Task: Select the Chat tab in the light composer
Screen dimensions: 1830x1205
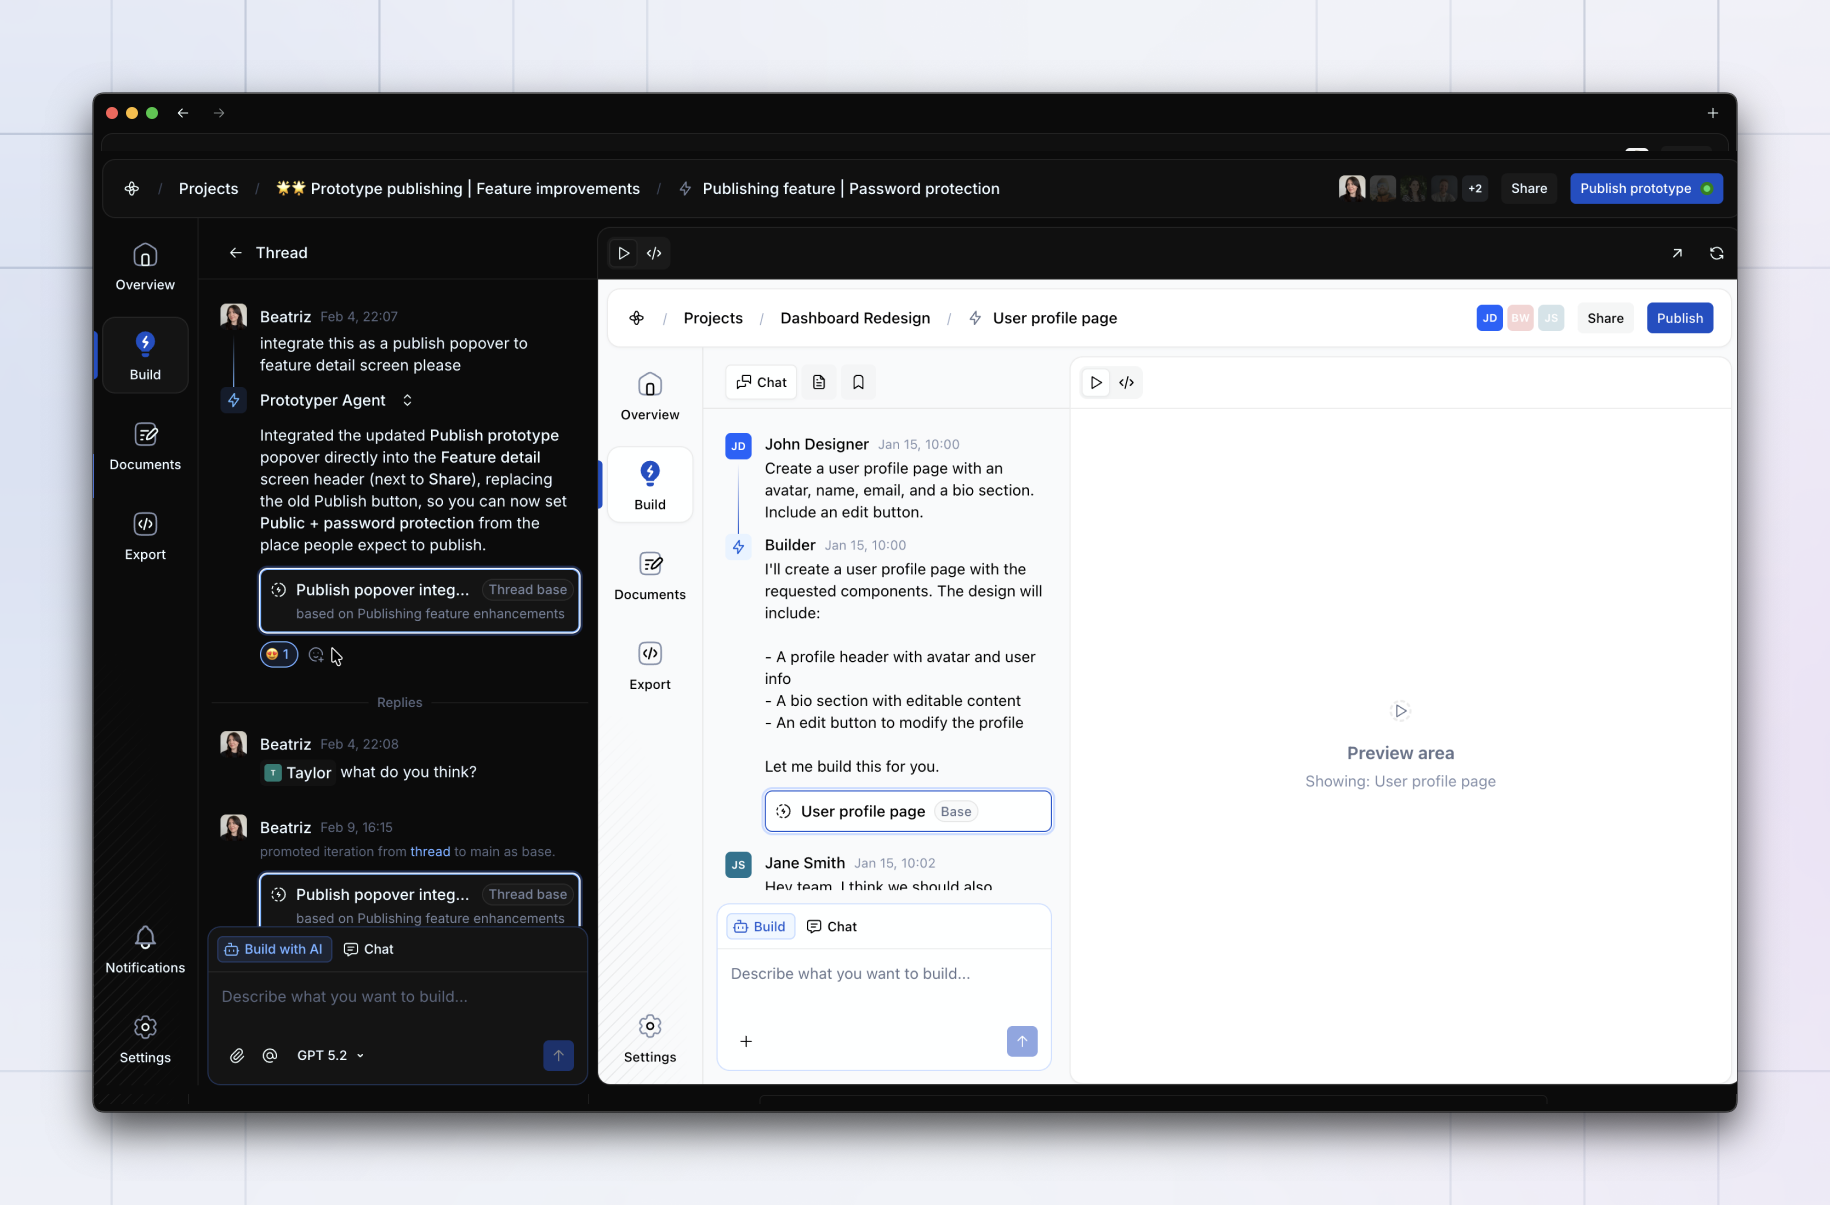Action: [x=832, y=927]
